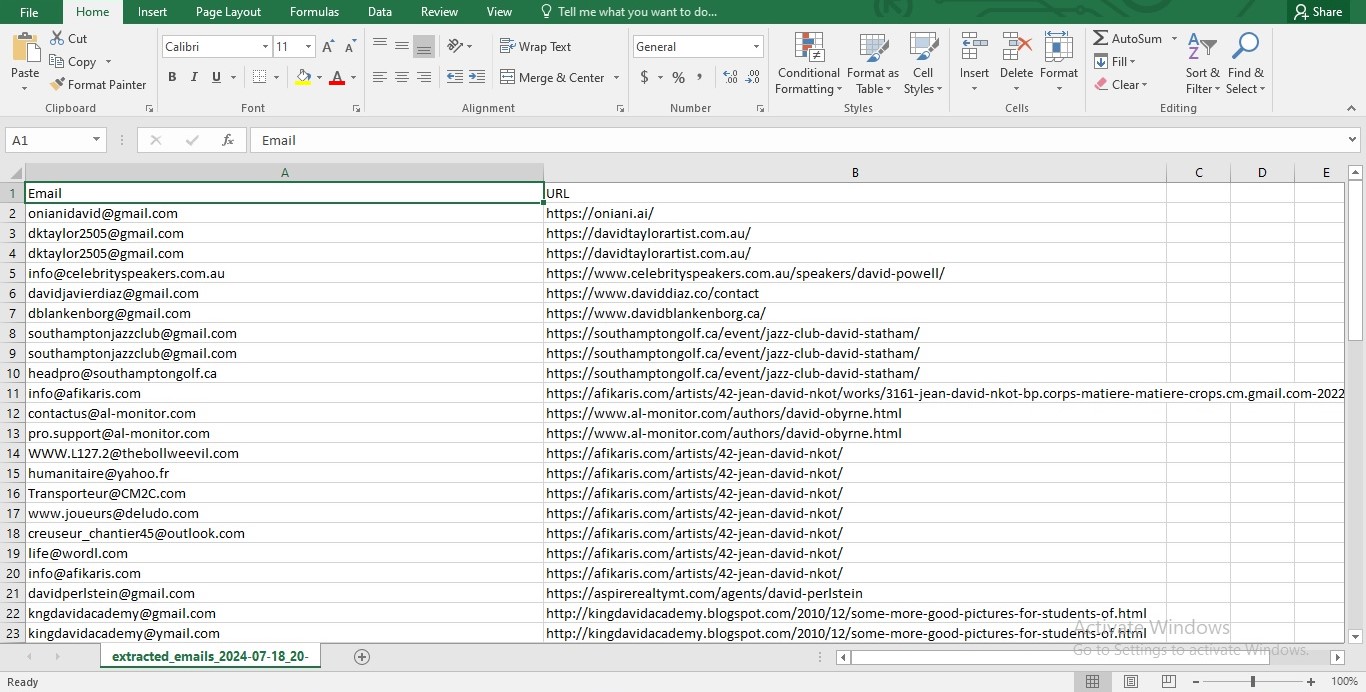The height and width of the screenshot is (692, 1366).
Task: Click the Orientation text angle icon
Action: [455, 46]
